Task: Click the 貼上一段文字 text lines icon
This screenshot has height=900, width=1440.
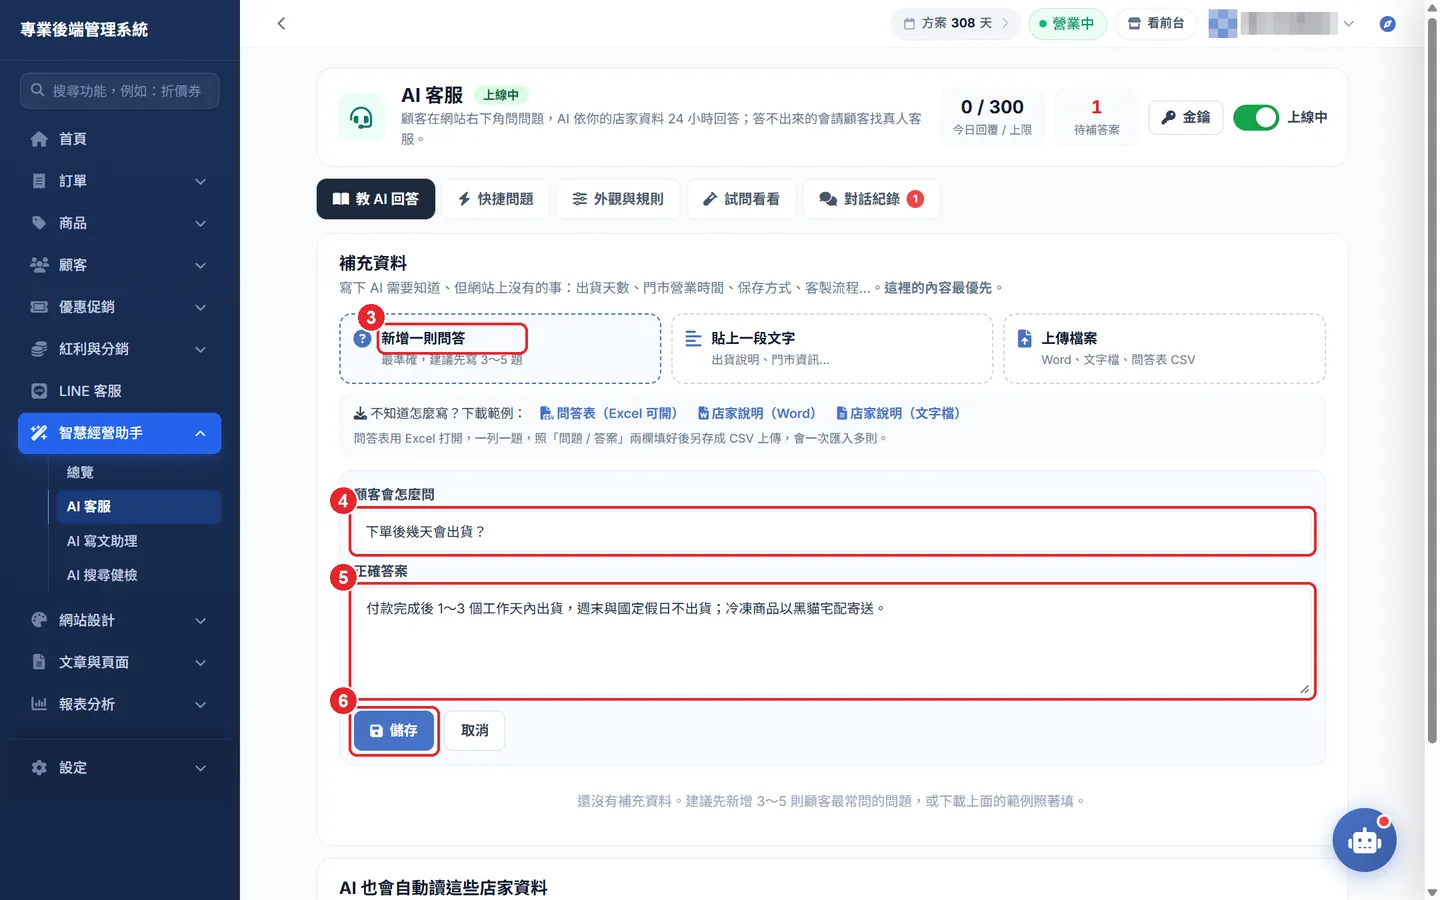Action: [693, 338]
